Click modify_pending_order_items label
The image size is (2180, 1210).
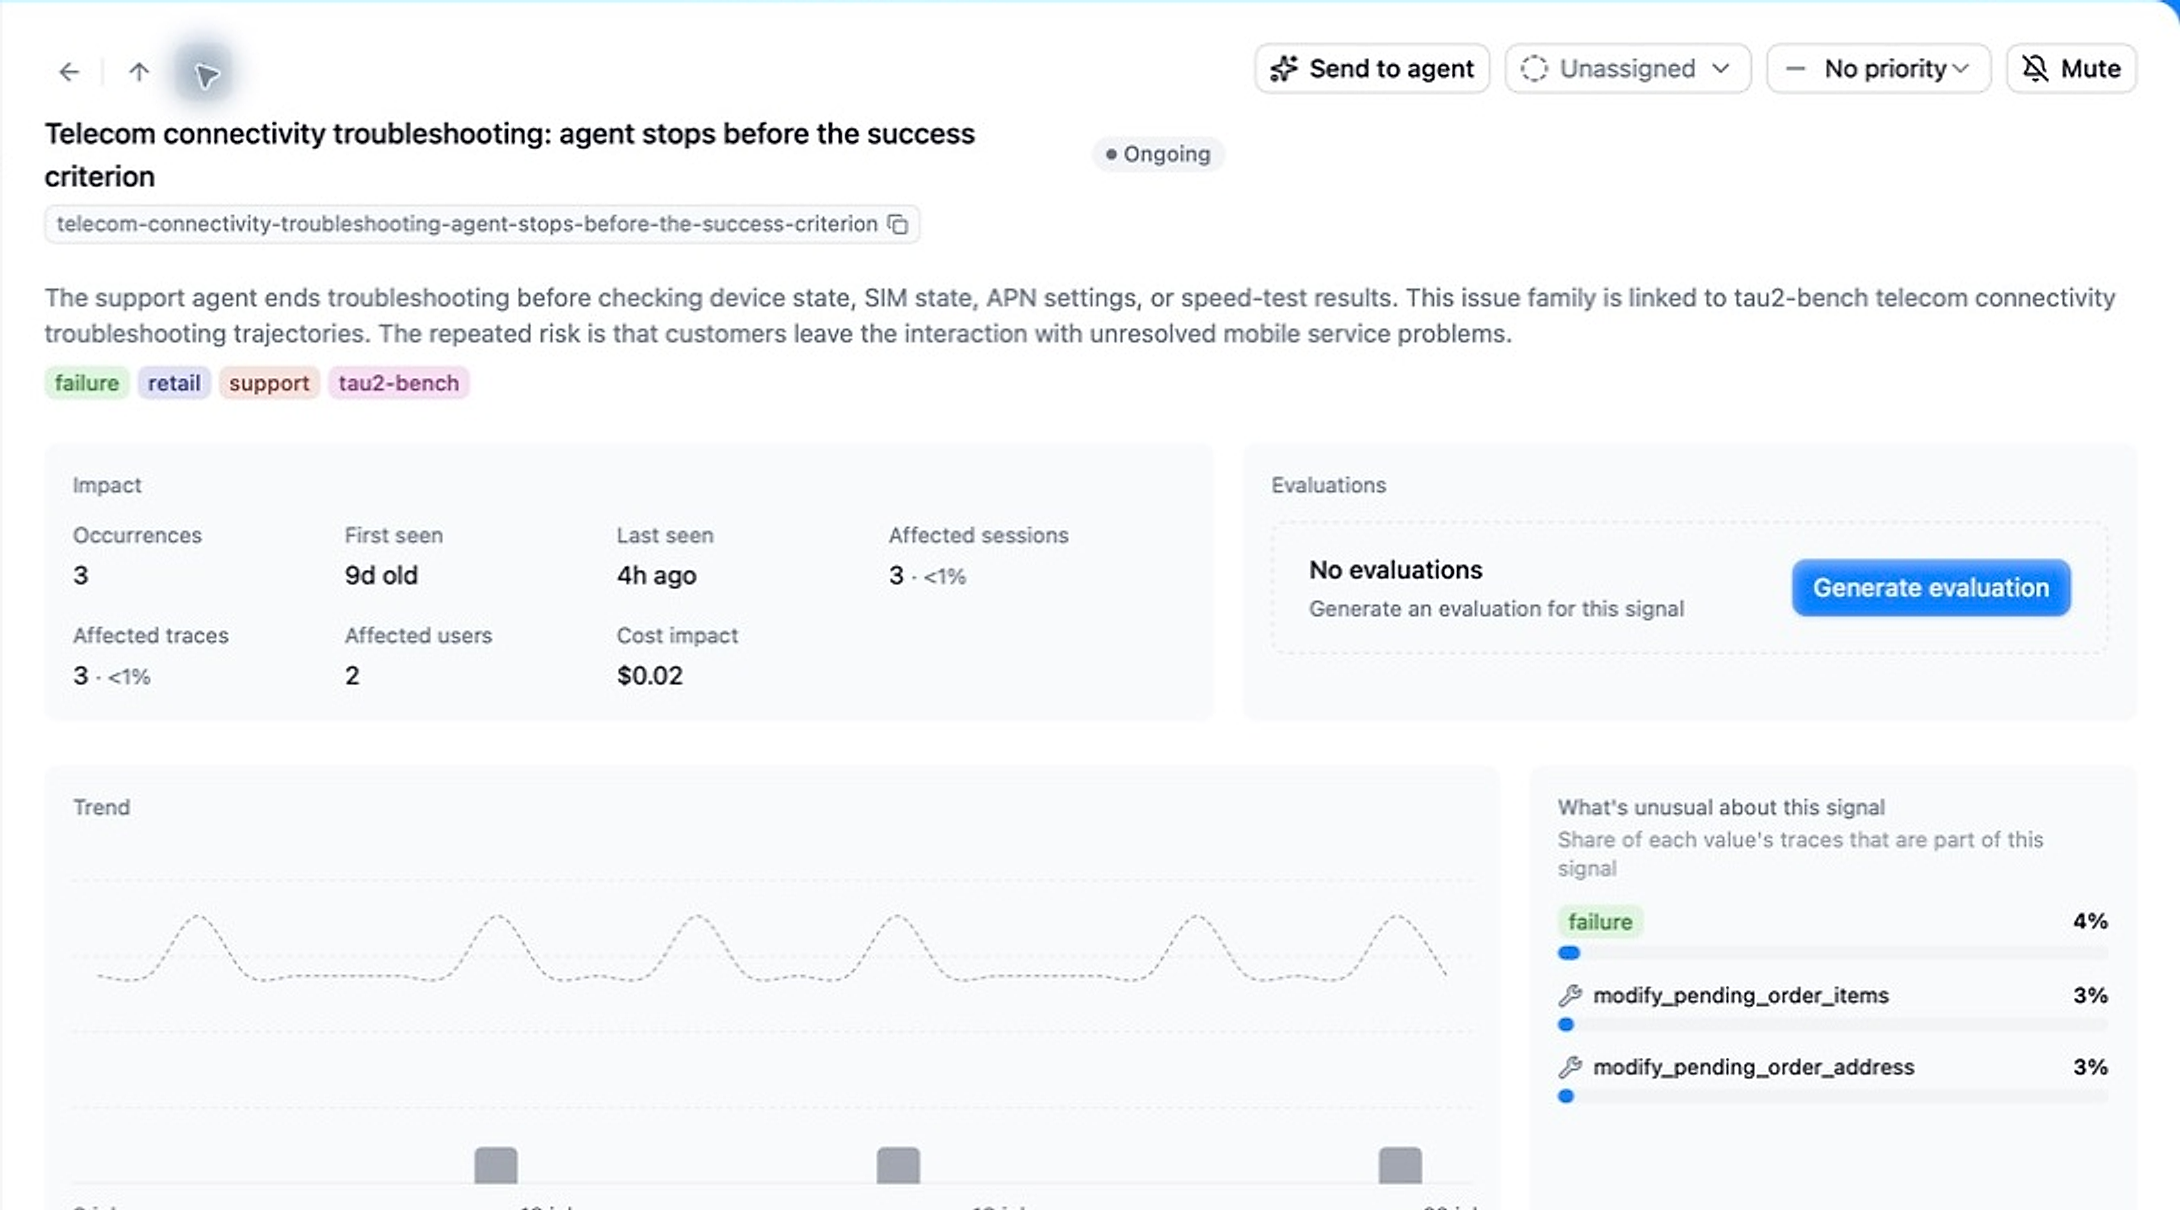[x=1741, y=995]
